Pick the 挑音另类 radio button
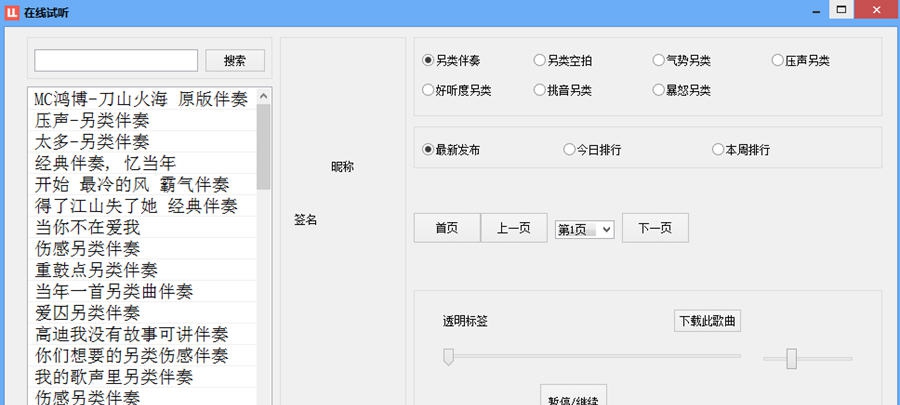 pyautogui.click(x=562, y=90)
